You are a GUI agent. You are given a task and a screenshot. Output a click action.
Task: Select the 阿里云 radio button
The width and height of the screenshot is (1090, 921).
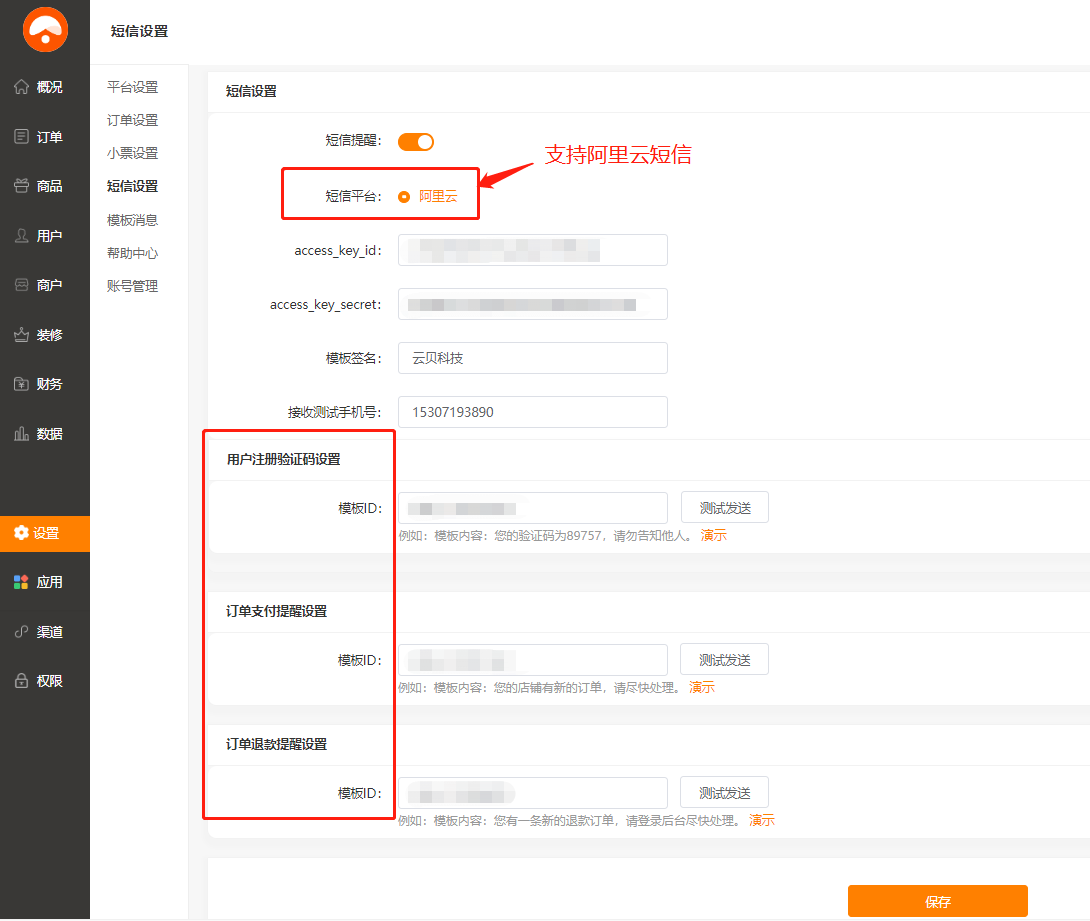pos(404,197)
